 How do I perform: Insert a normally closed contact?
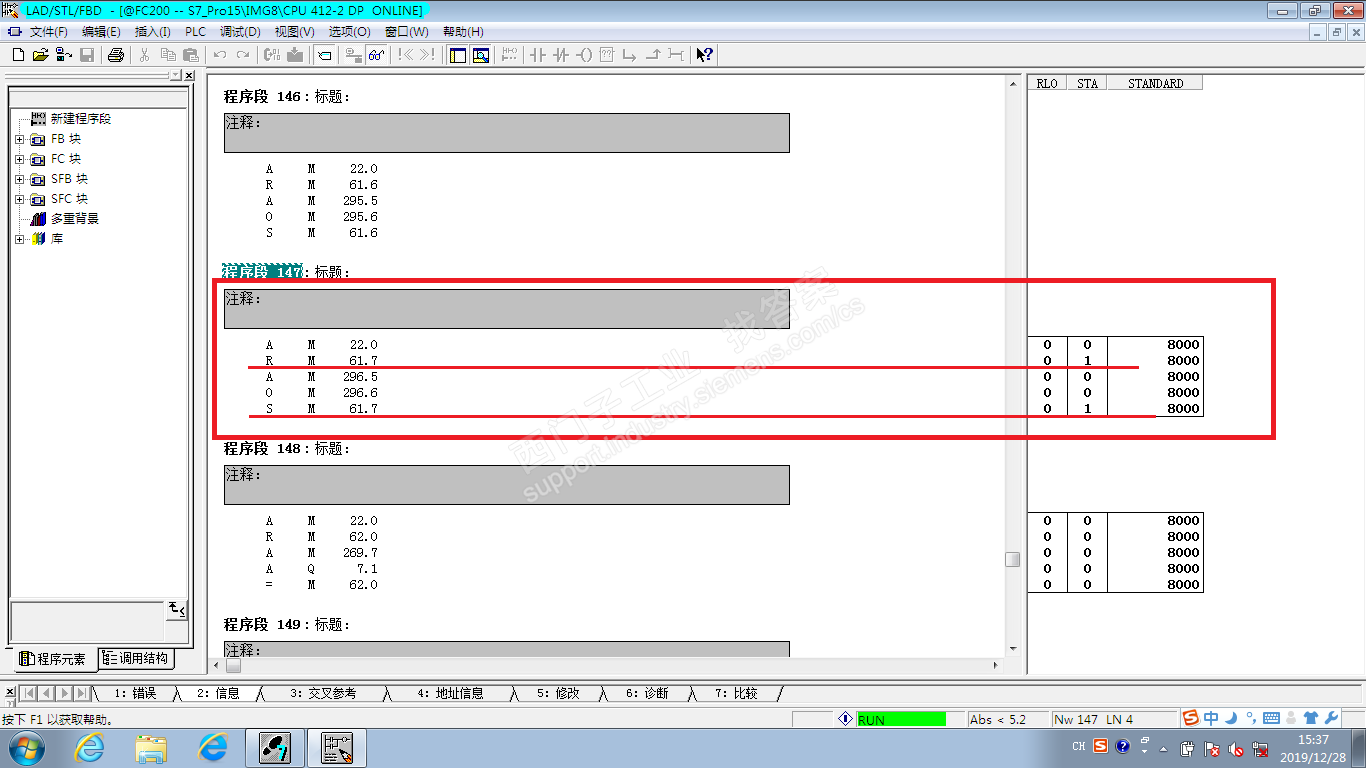(x=561, y=55)
